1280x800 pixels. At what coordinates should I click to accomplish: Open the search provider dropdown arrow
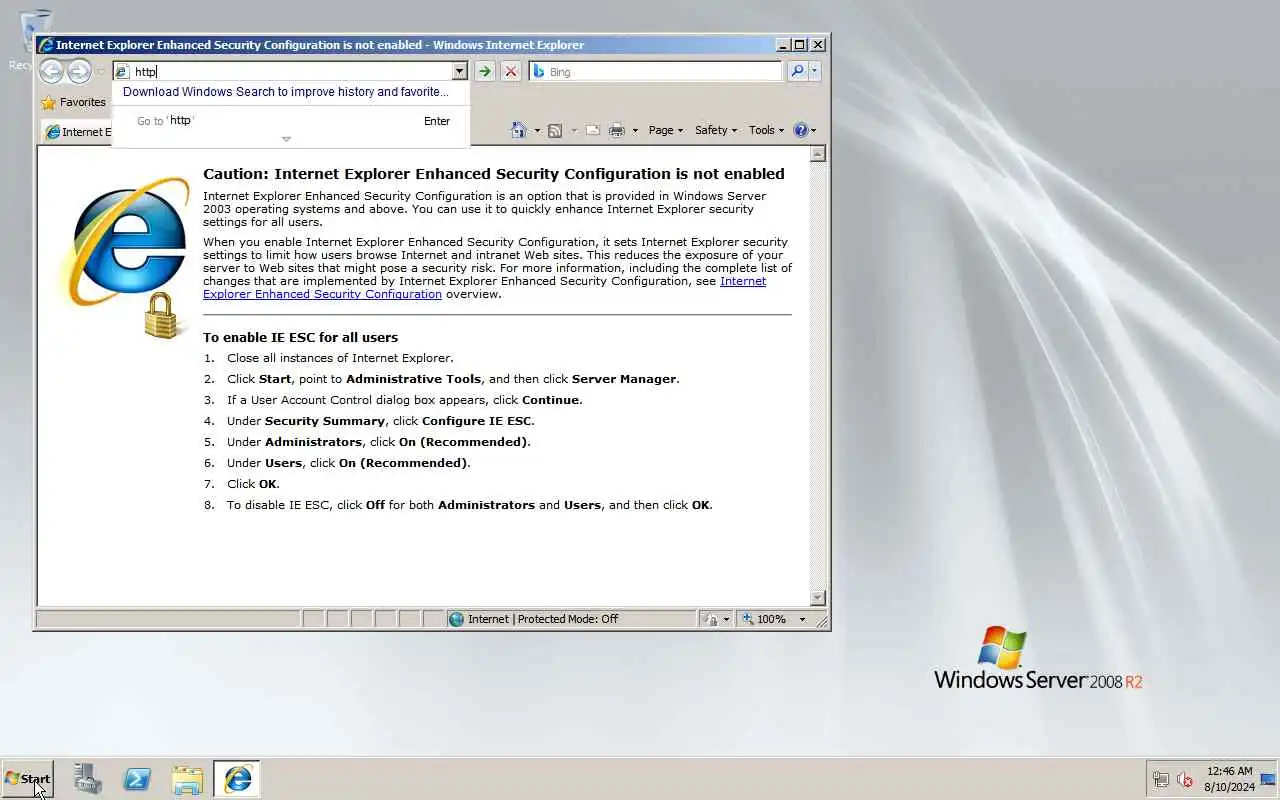(x=815, y=71)
